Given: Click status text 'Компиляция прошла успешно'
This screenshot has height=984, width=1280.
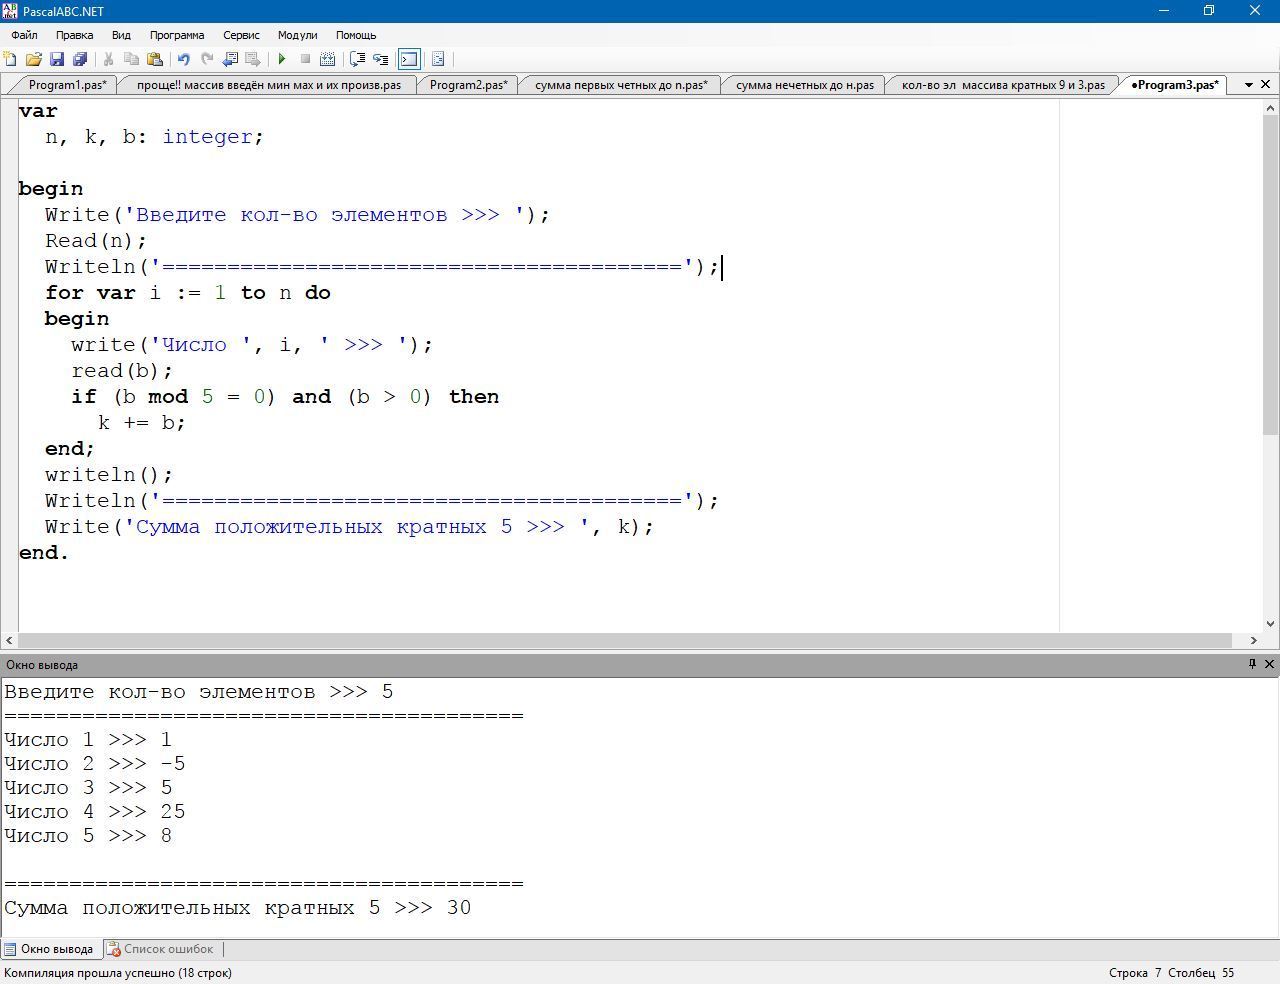Looking at the screenshot, I should 118,973.
